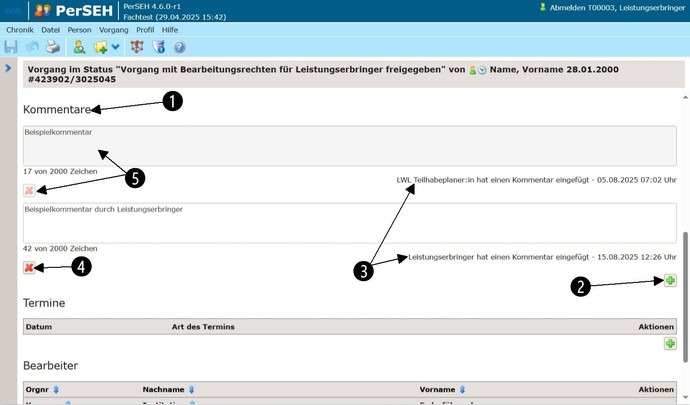Sort Bearbeiter table by Nachname
This screenshot has width=690, height=405.
(x=191, y=390)
